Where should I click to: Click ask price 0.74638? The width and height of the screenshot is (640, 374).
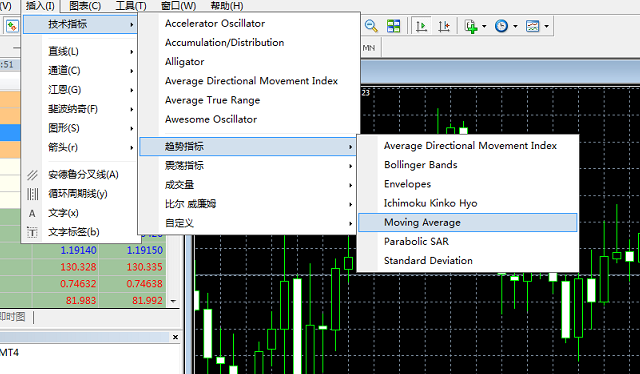point(144,284)
